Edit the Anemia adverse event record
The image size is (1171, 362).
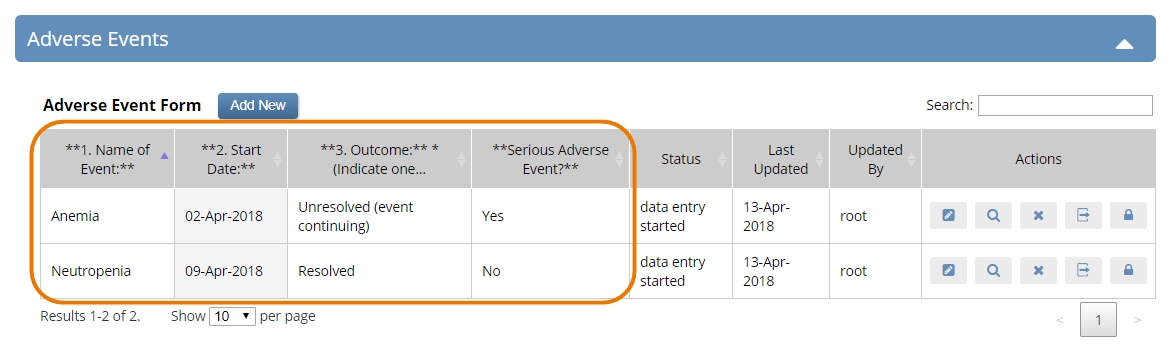tap(948, 216)
